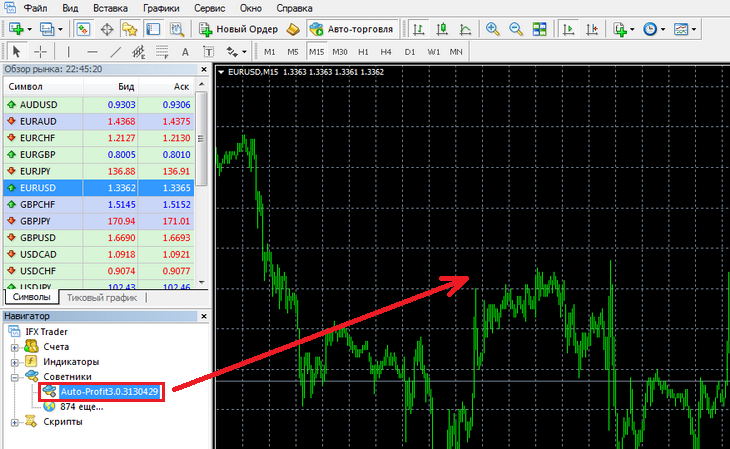Open MetaEditor via yellow book icon
Screen dimensions: 730x449
click(293, 29)
